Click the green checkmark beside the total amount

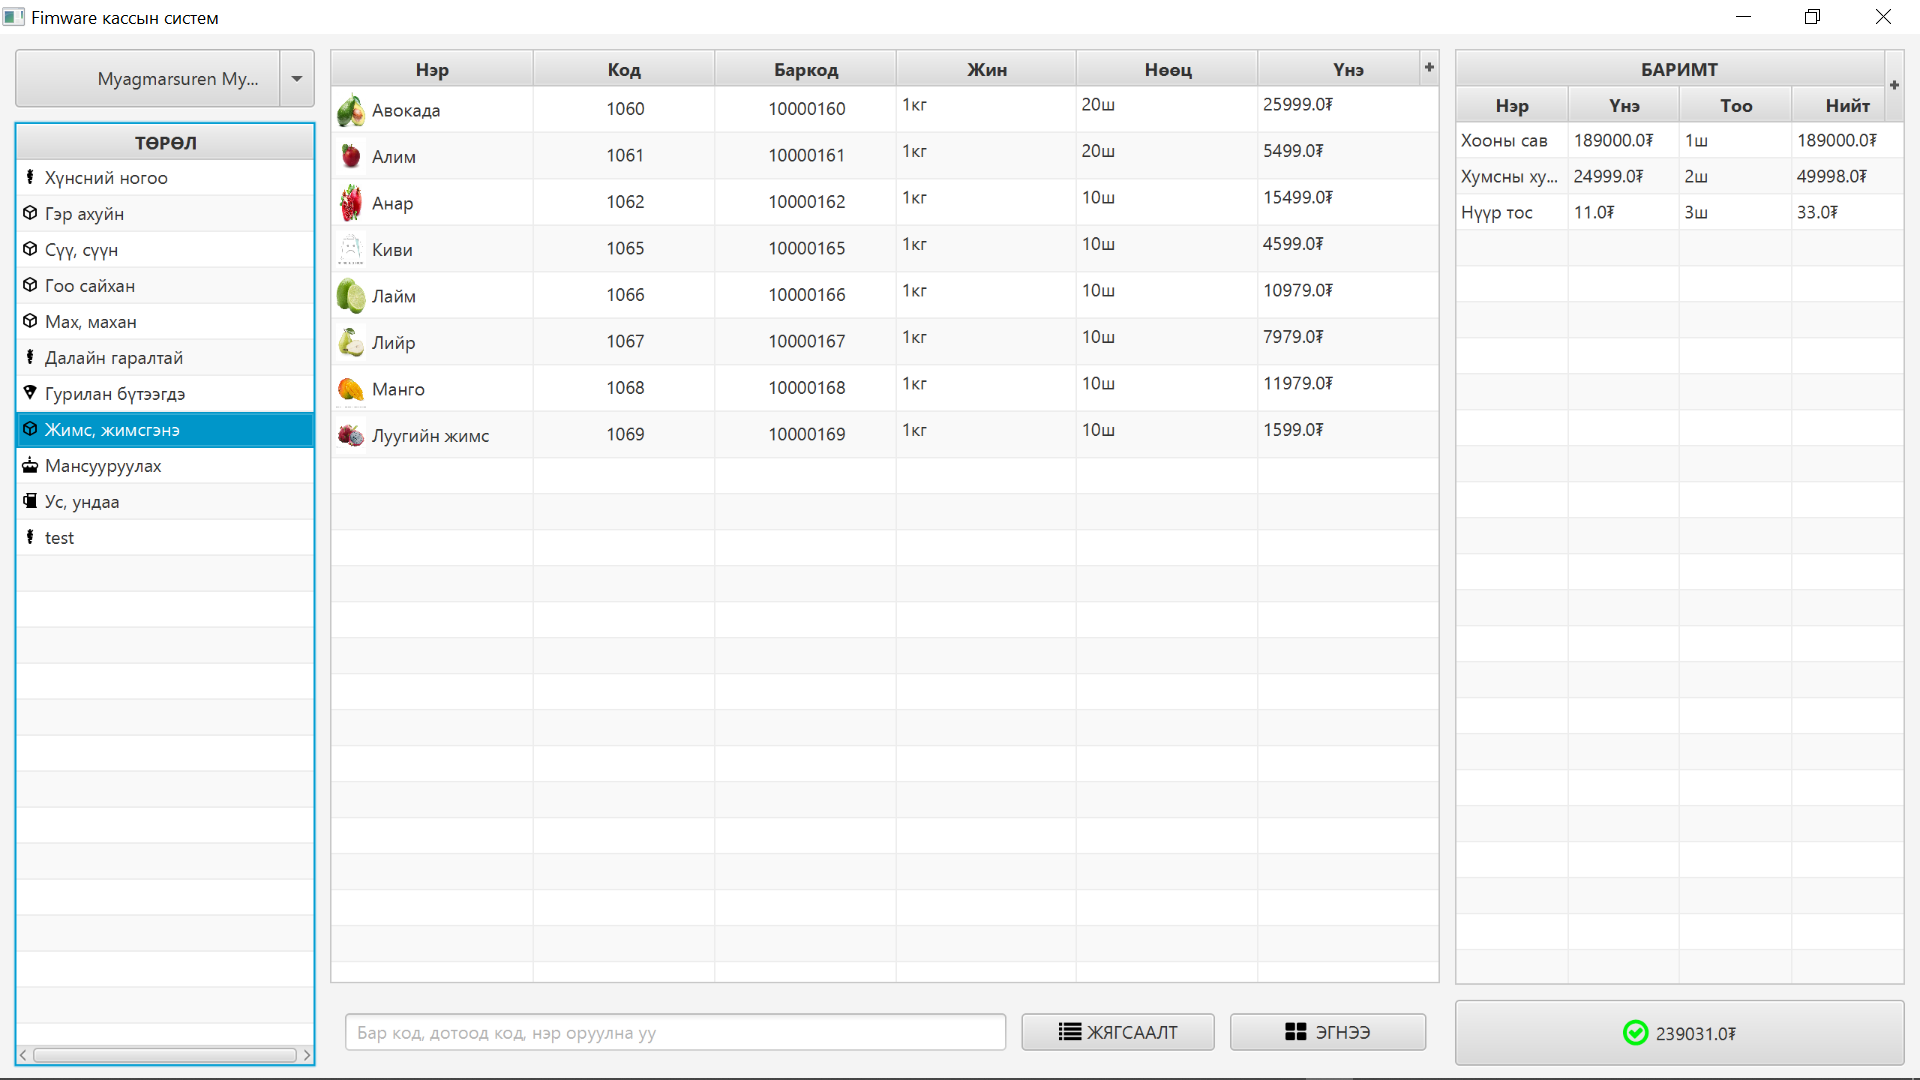coord(1634,1033)
